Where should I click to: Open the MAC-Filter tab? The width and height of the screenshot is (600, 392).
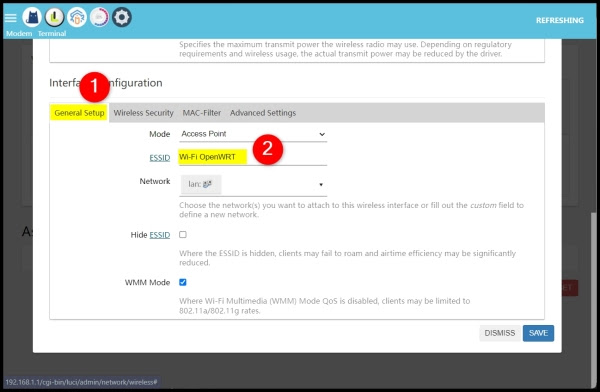coord(202,113)
